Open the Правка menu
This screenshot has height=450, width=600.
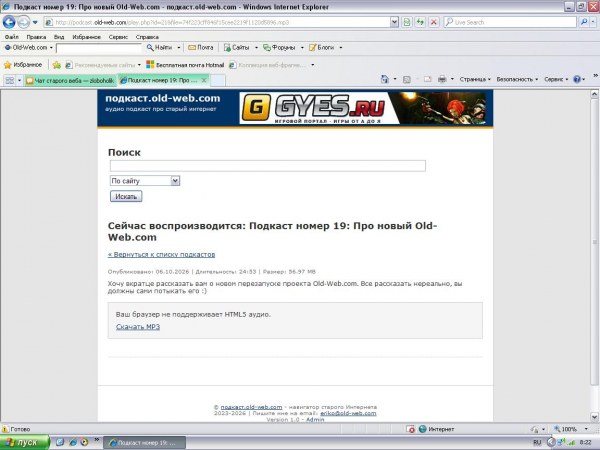click(36, 37)
